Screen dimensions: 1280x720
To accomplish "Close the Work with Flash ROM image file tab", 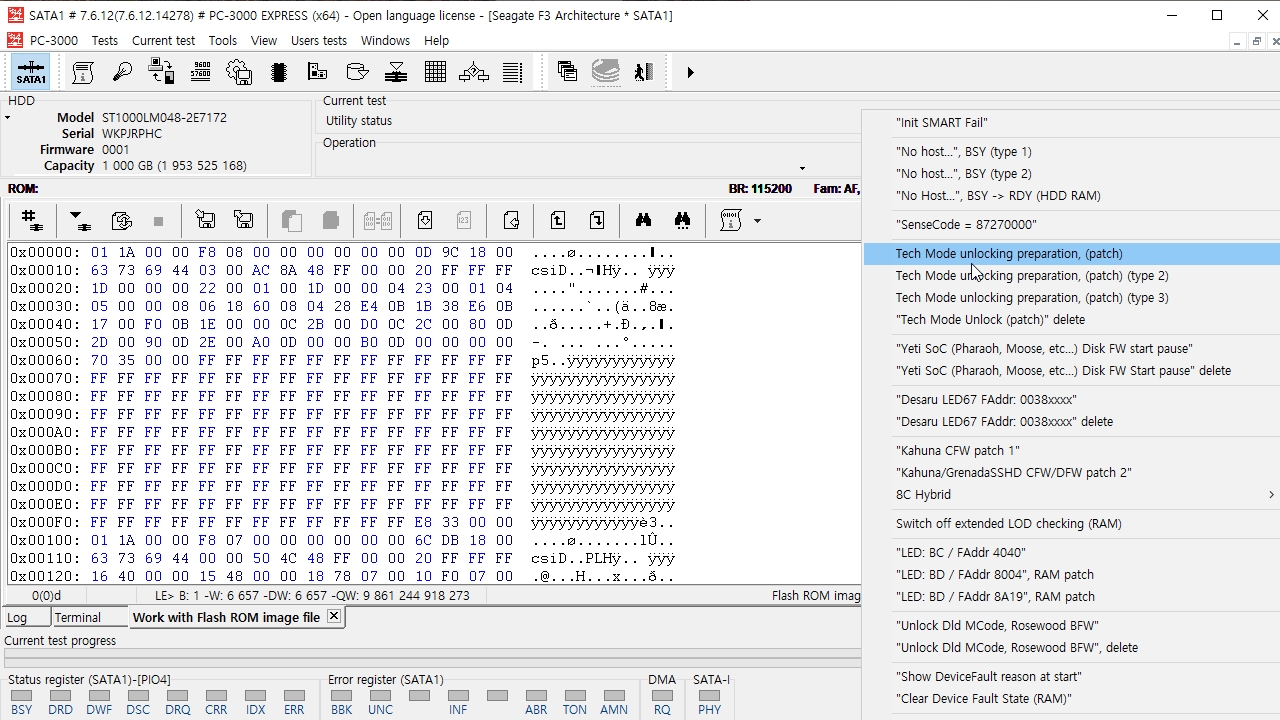I will 334,616.
